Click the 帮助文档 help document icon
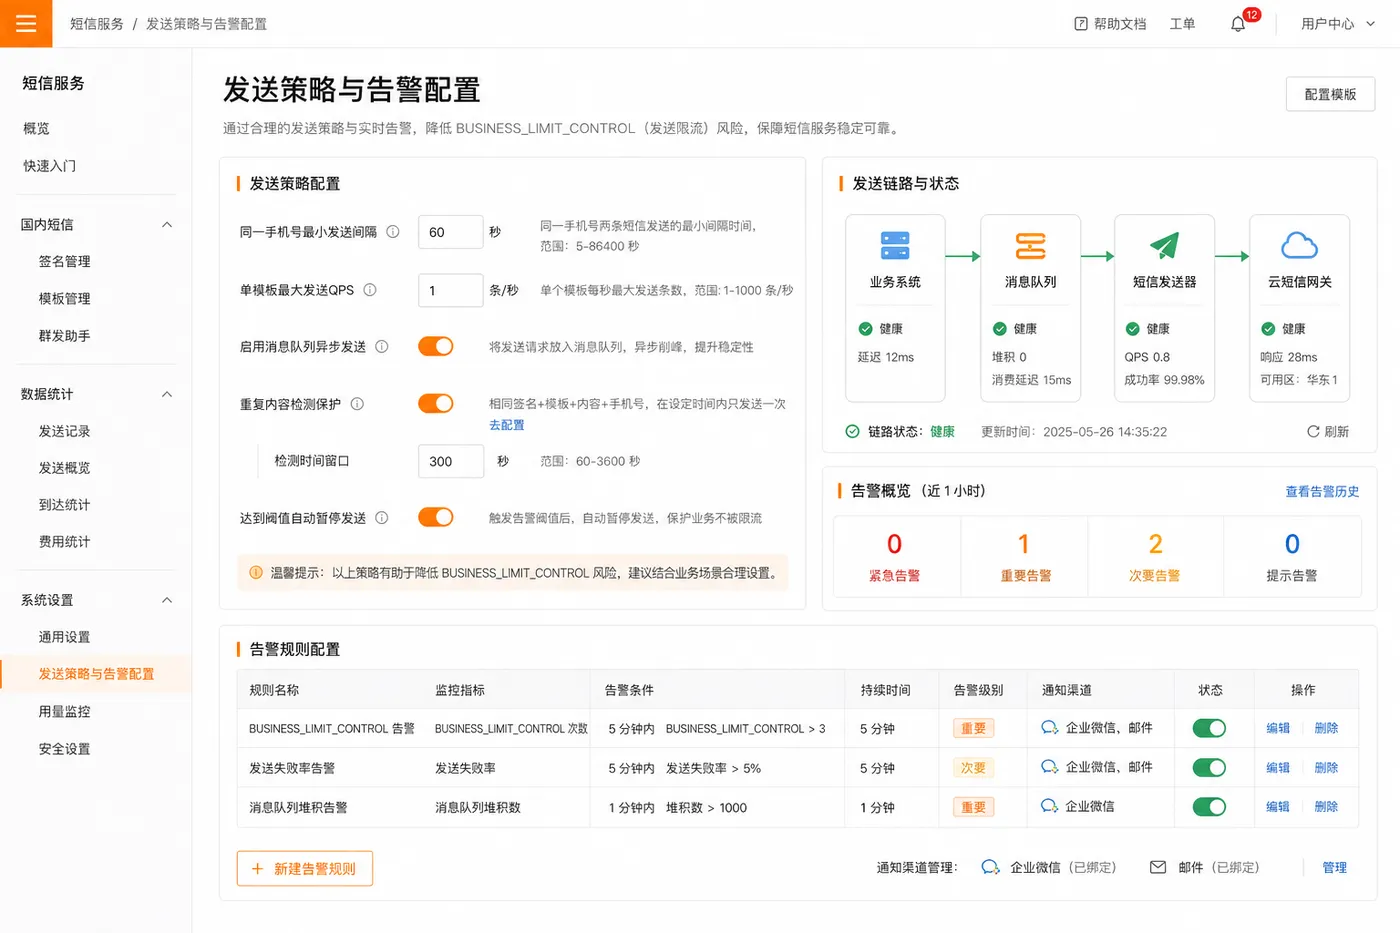The height and width of the screenshot is (933, 1400). (1081, 24)
